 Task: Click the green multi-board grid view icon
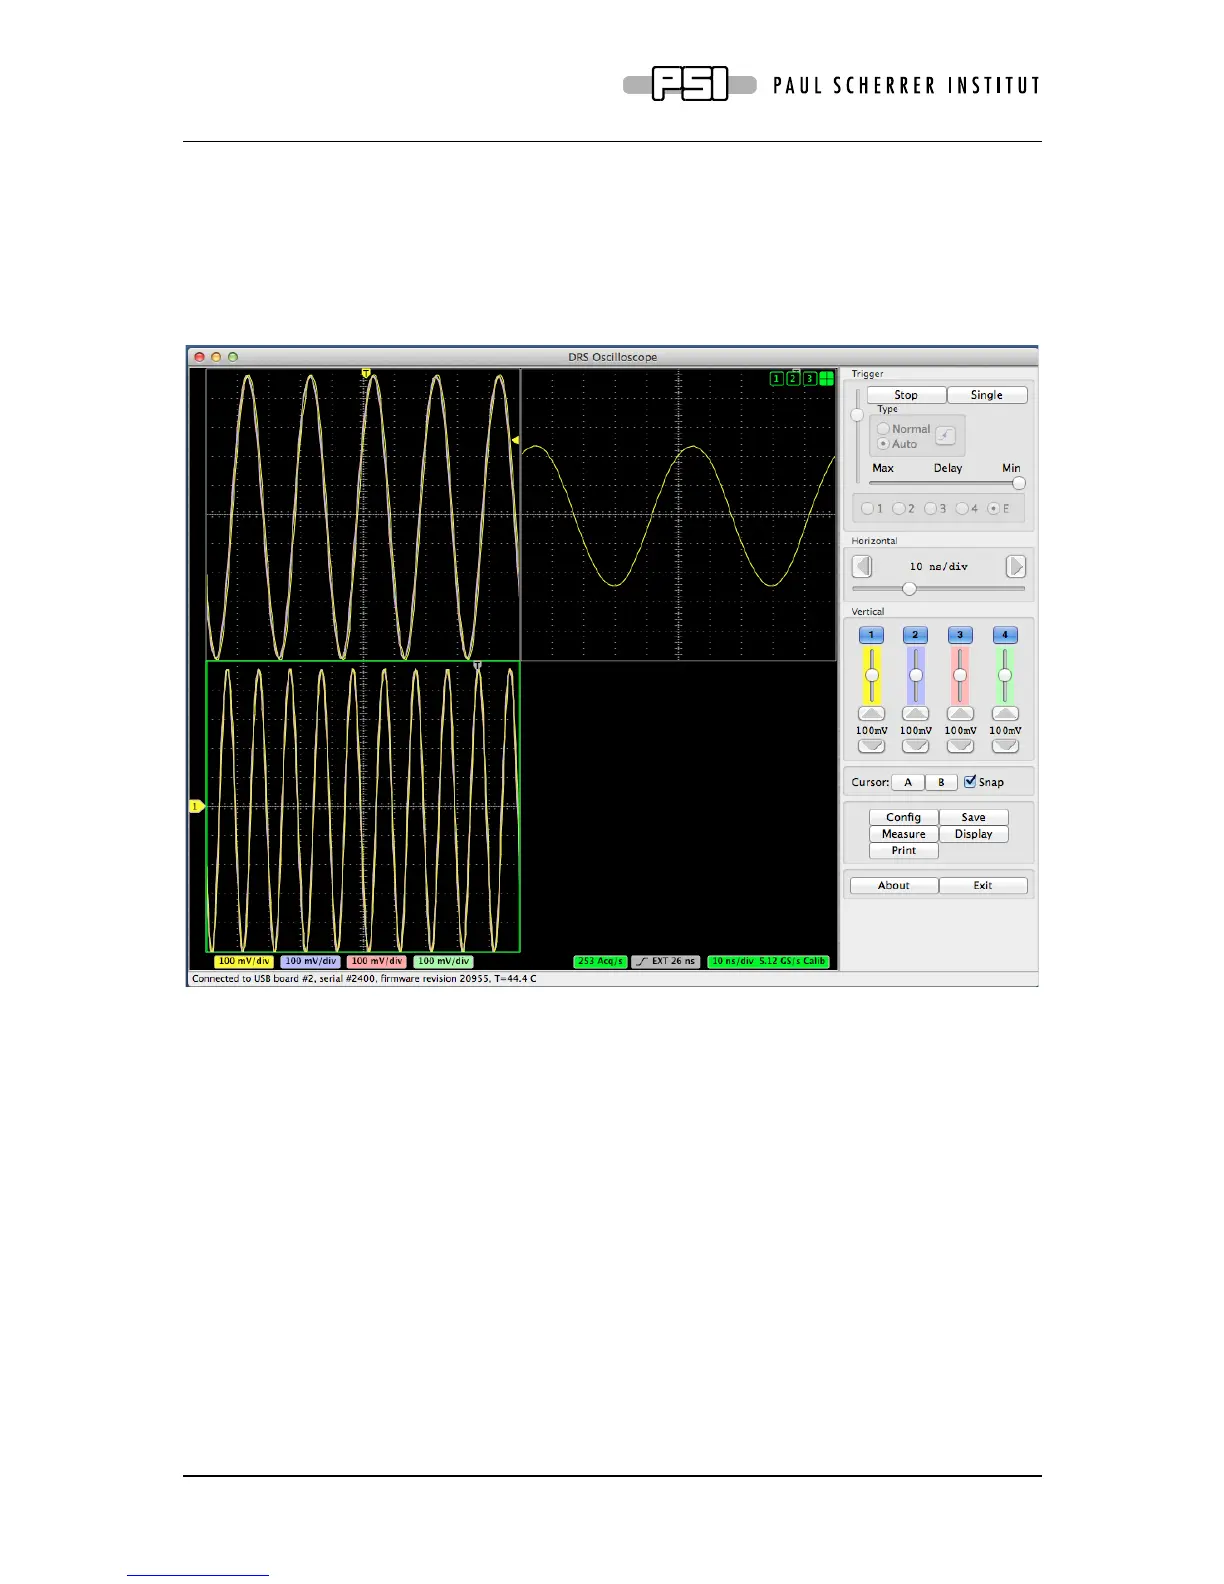pos(827,378)
